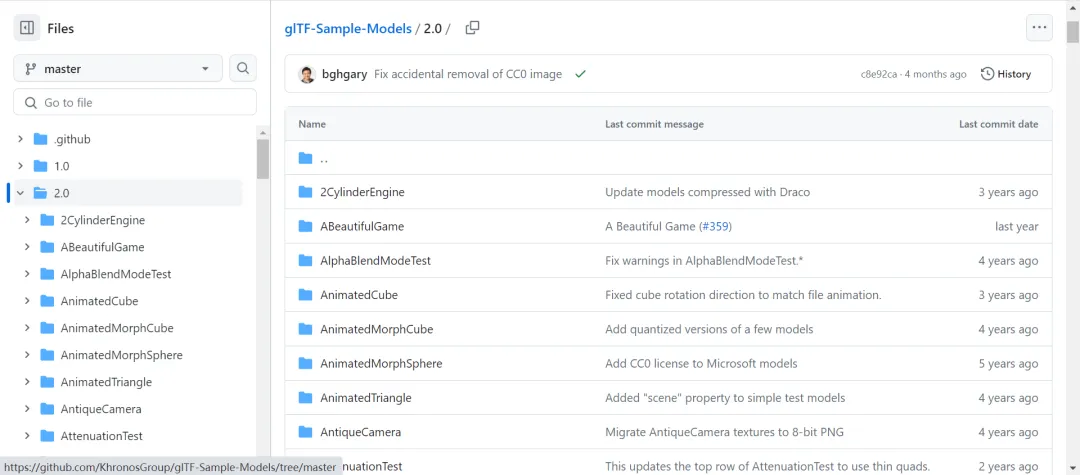Click the search magnifier icon beside branch selector
Screen dimensions: 1080x475
click(x=243, y=69)
